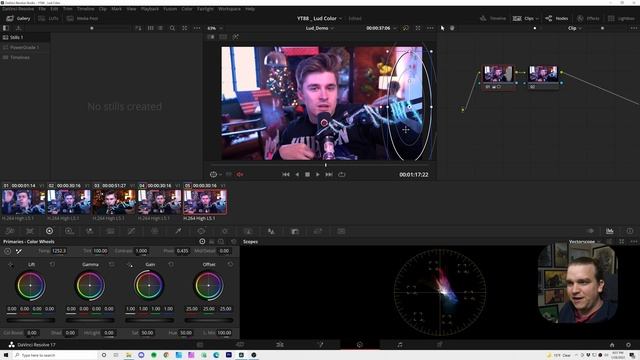The image size is (640, 360).
Task: Open the Lightbox view
Action: click(x=621, y=18)
